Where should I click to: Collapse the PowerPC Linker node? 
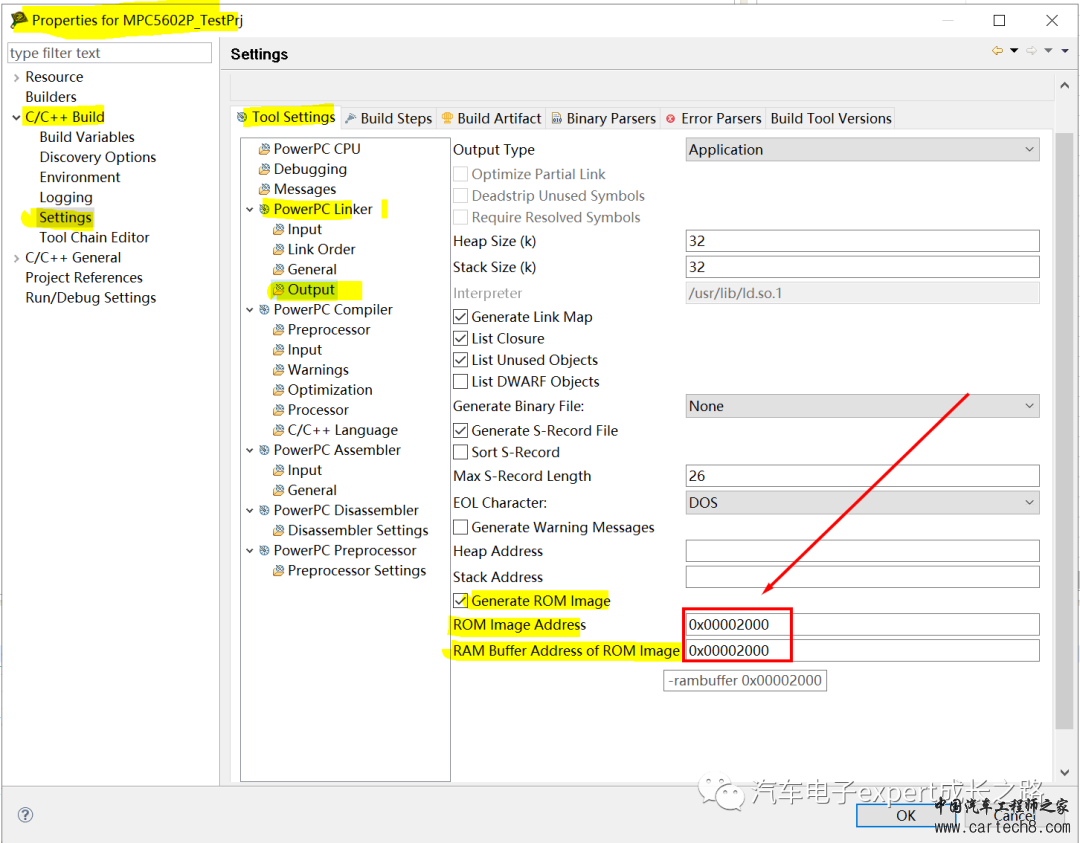pyautogui.click(x=250, y=209)
